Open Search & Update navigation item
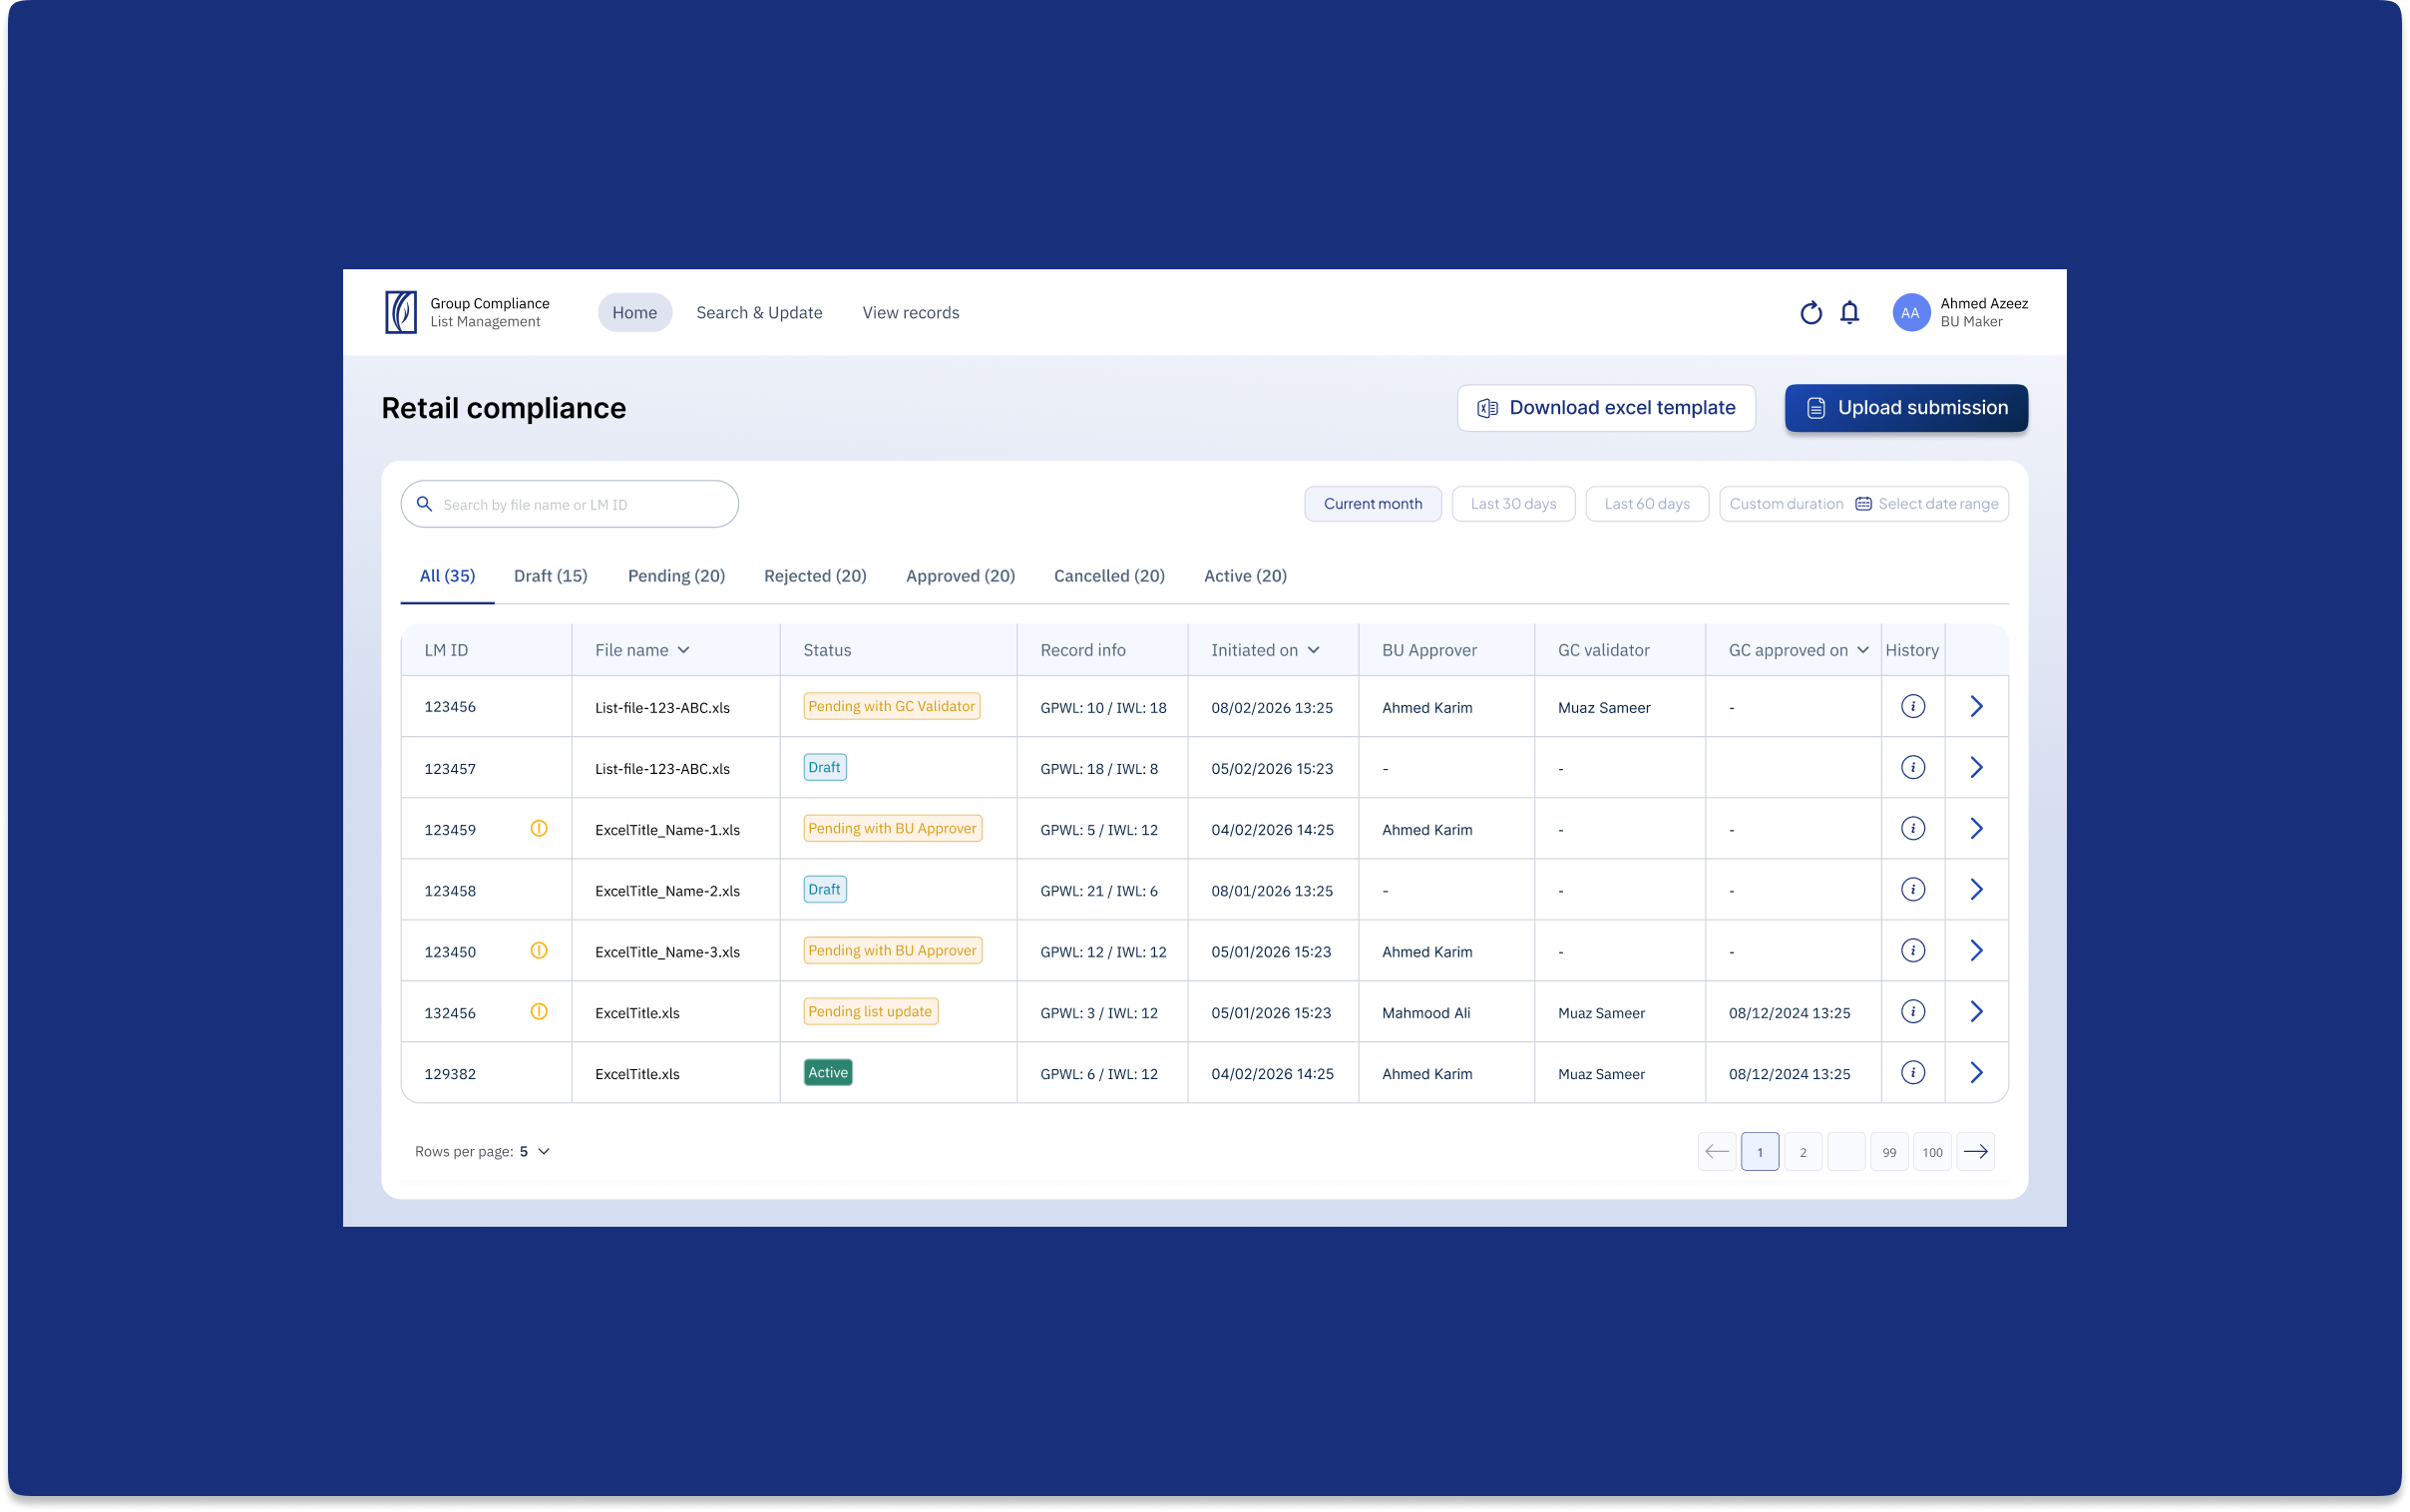 759,313
